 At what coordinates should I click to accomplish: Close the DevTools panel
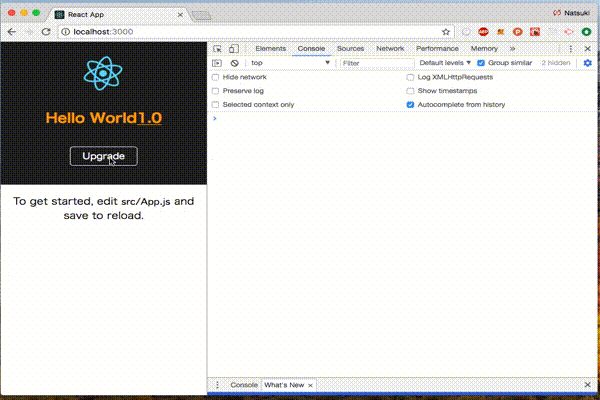(588, 49)
